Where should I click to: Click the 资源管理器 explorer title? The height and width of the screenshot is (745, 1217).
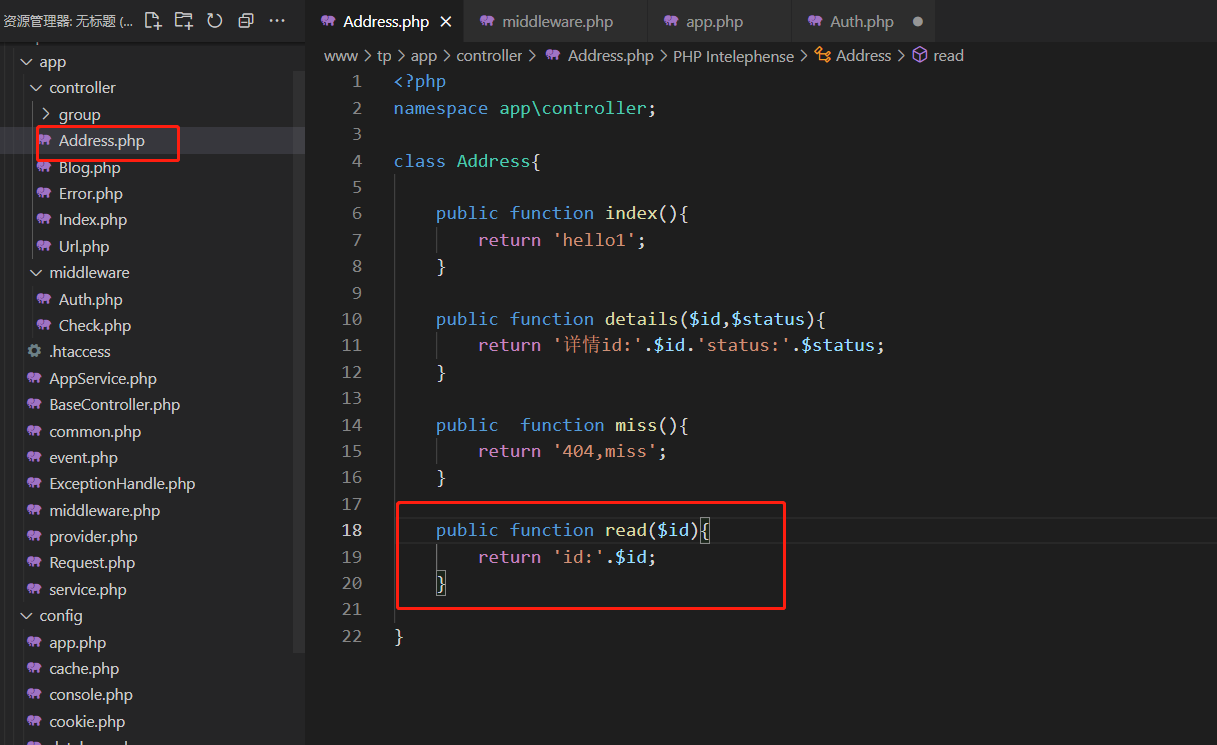[x=68, y=21]
